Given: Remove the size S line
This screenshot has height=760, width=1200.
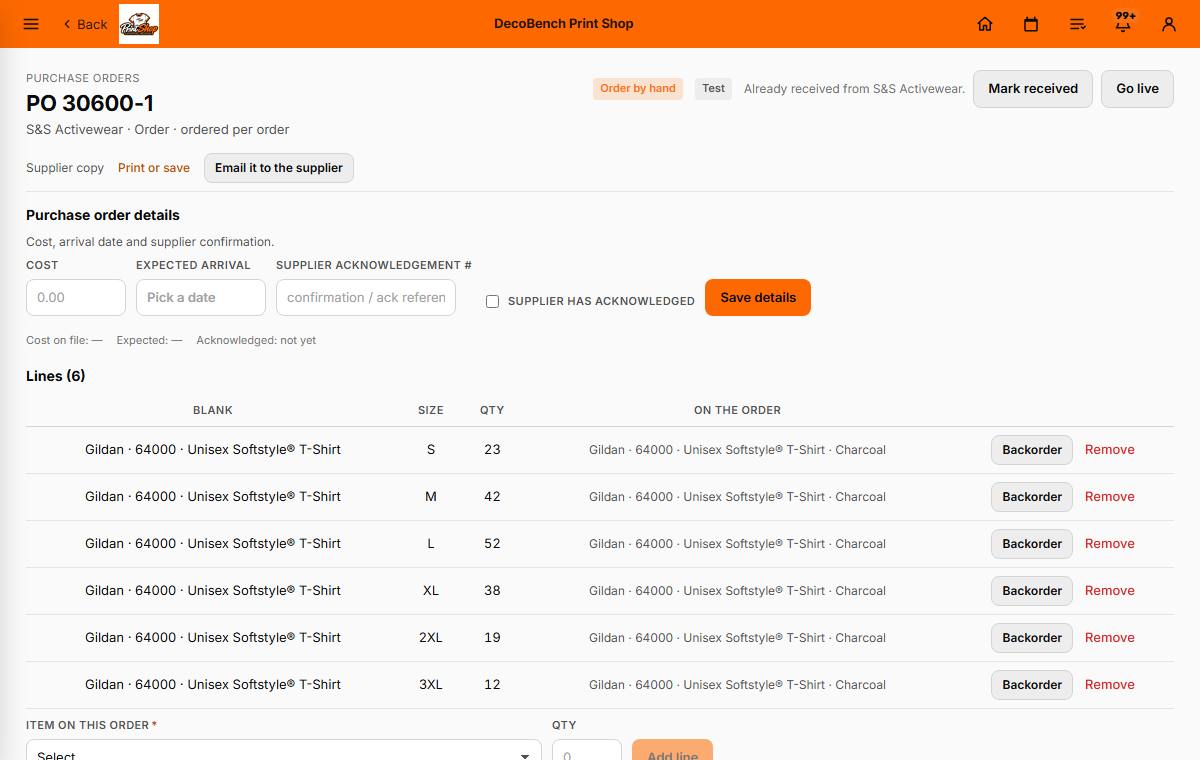Looking at the screenshot, I should (1110, 450).
